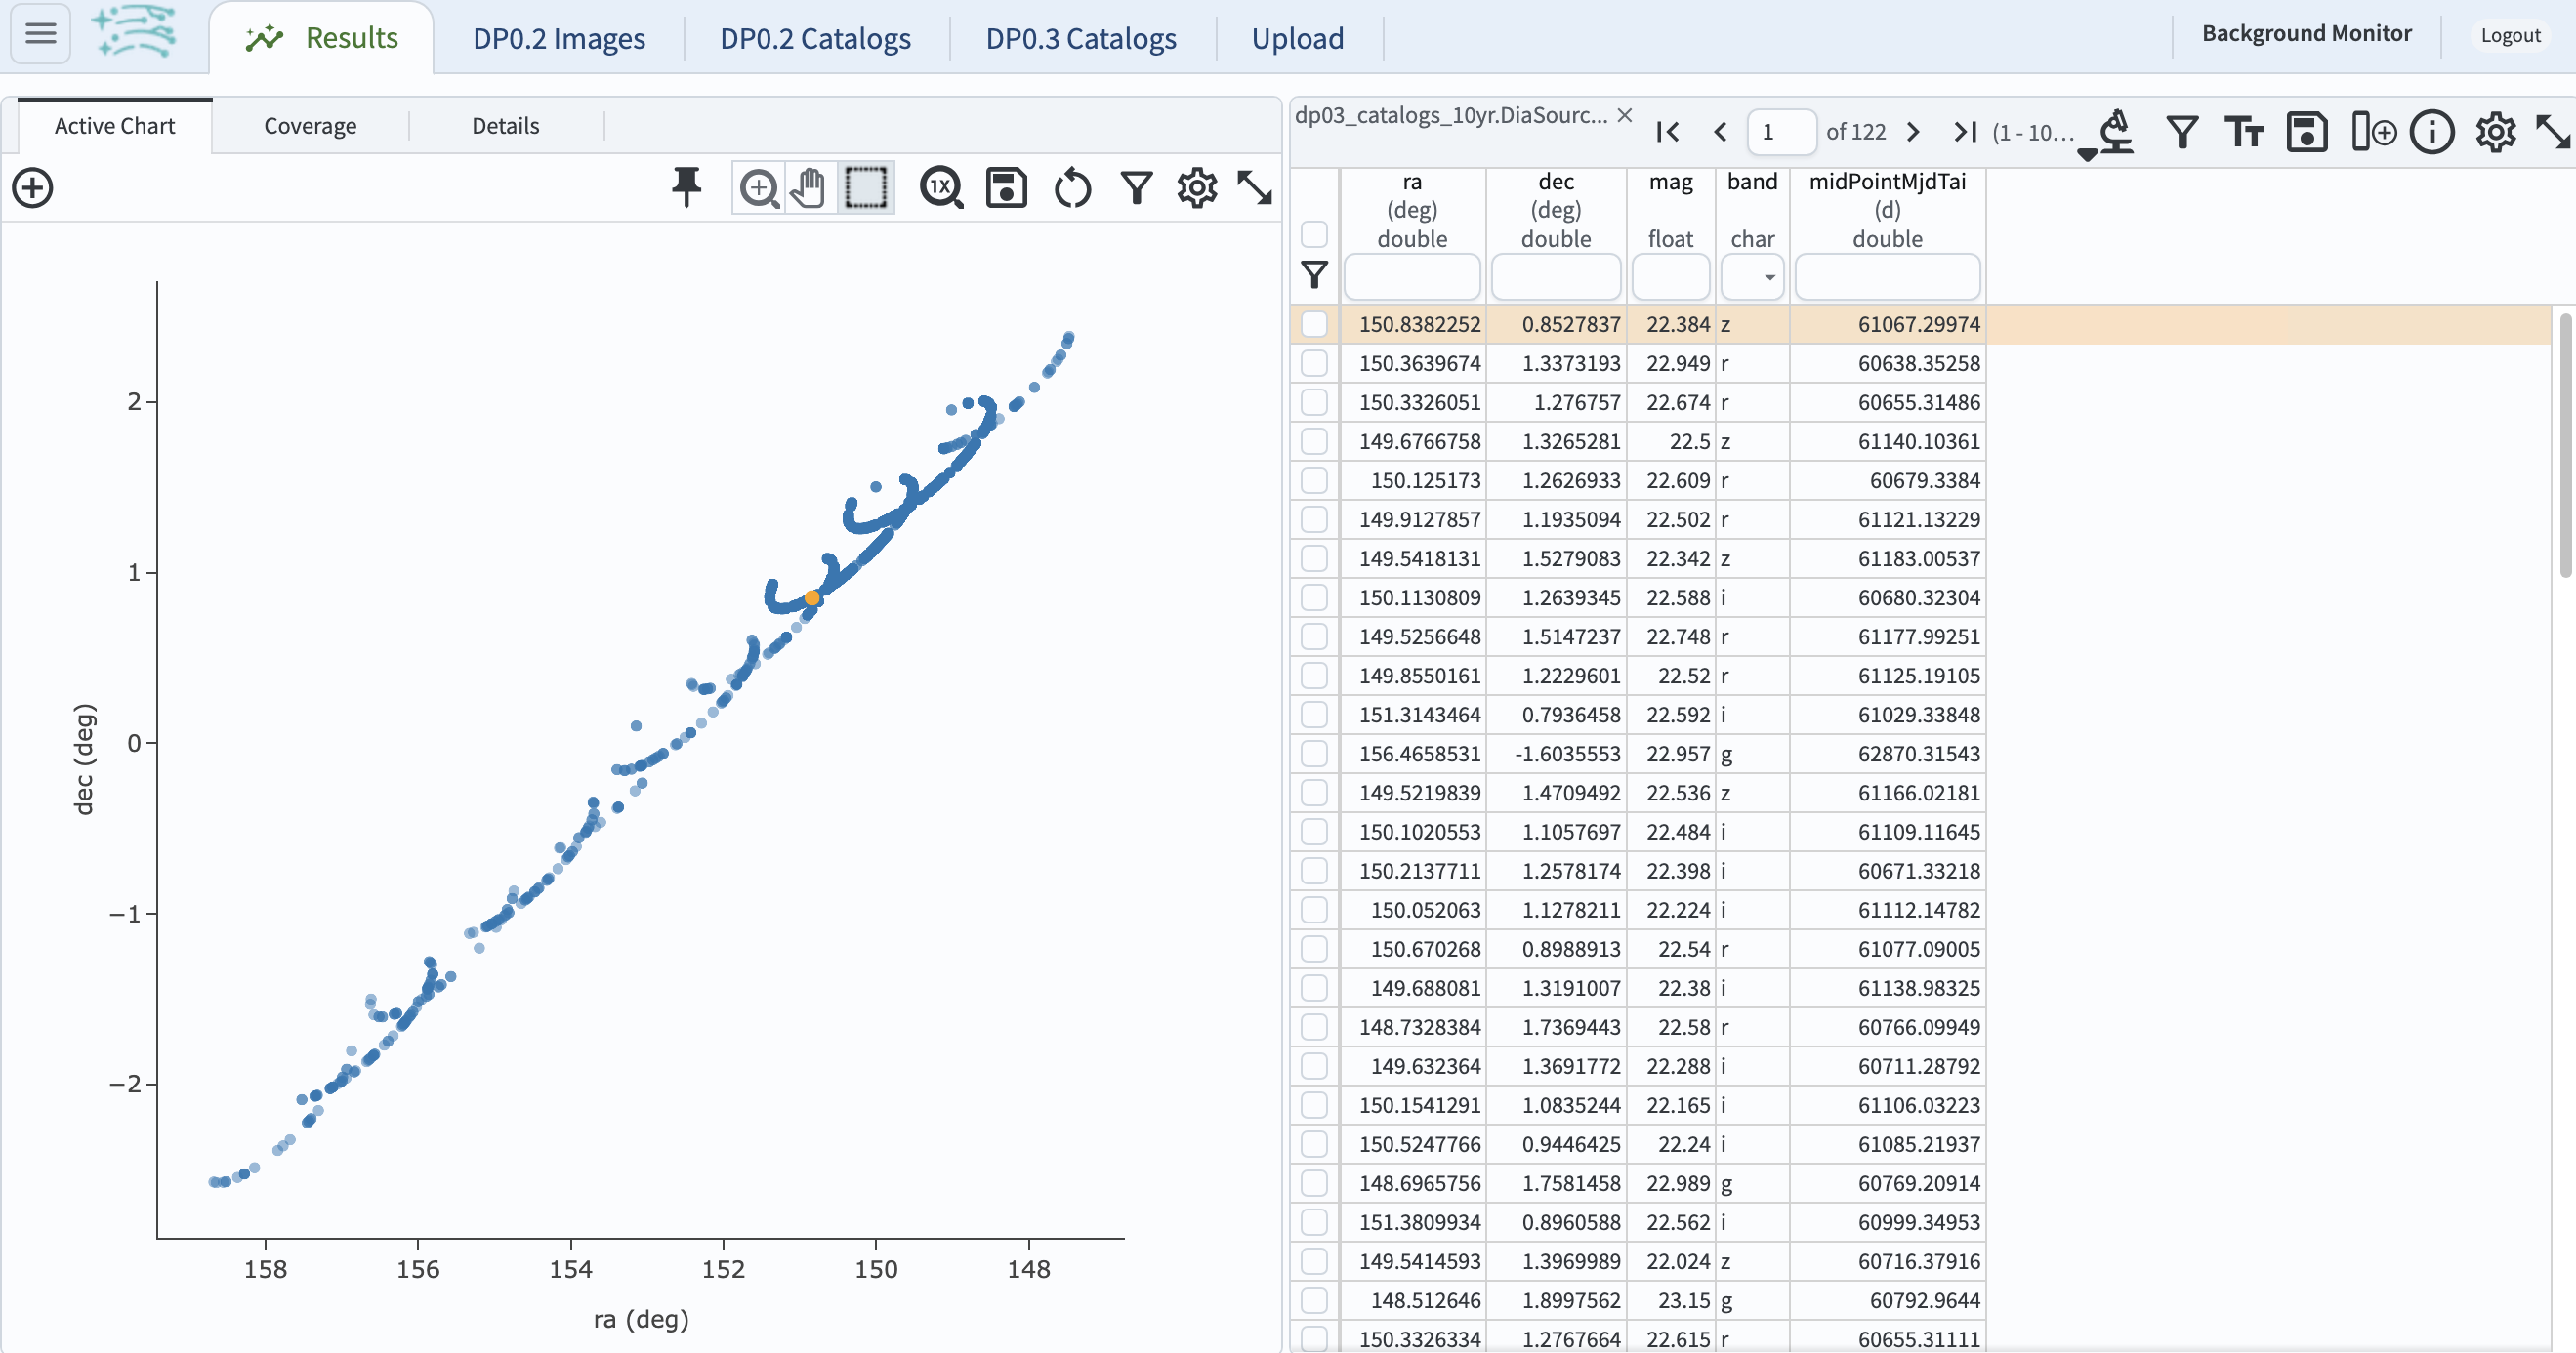
Task: Select the chart zoom tool
Action: click(x=760, y=188)
